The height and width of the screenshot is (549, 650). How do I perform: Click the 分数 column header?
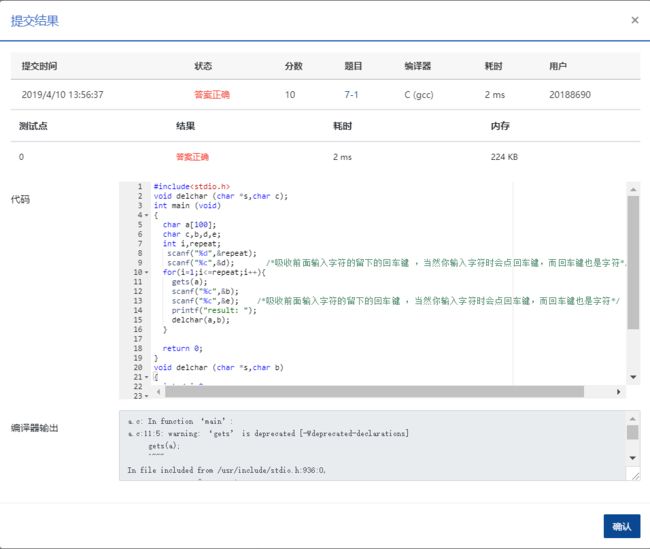coord(293,66)
